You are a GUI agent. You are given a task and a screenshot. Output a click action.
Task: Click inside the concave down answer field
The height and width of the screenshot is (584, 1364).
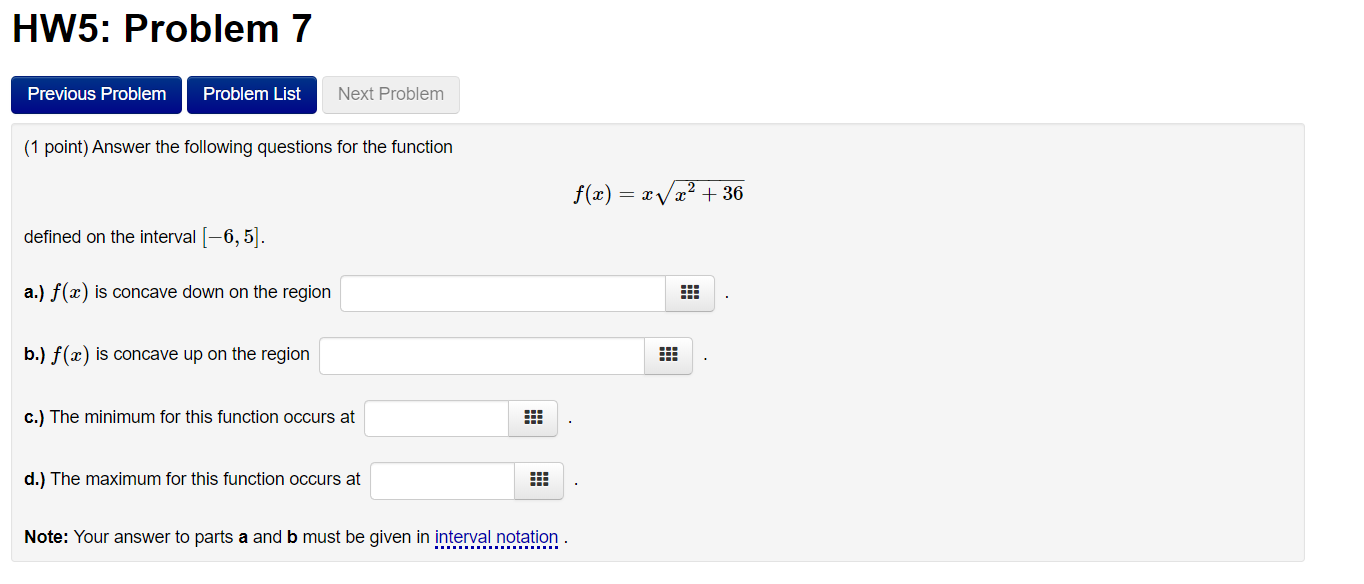click(x=502, y=293)
